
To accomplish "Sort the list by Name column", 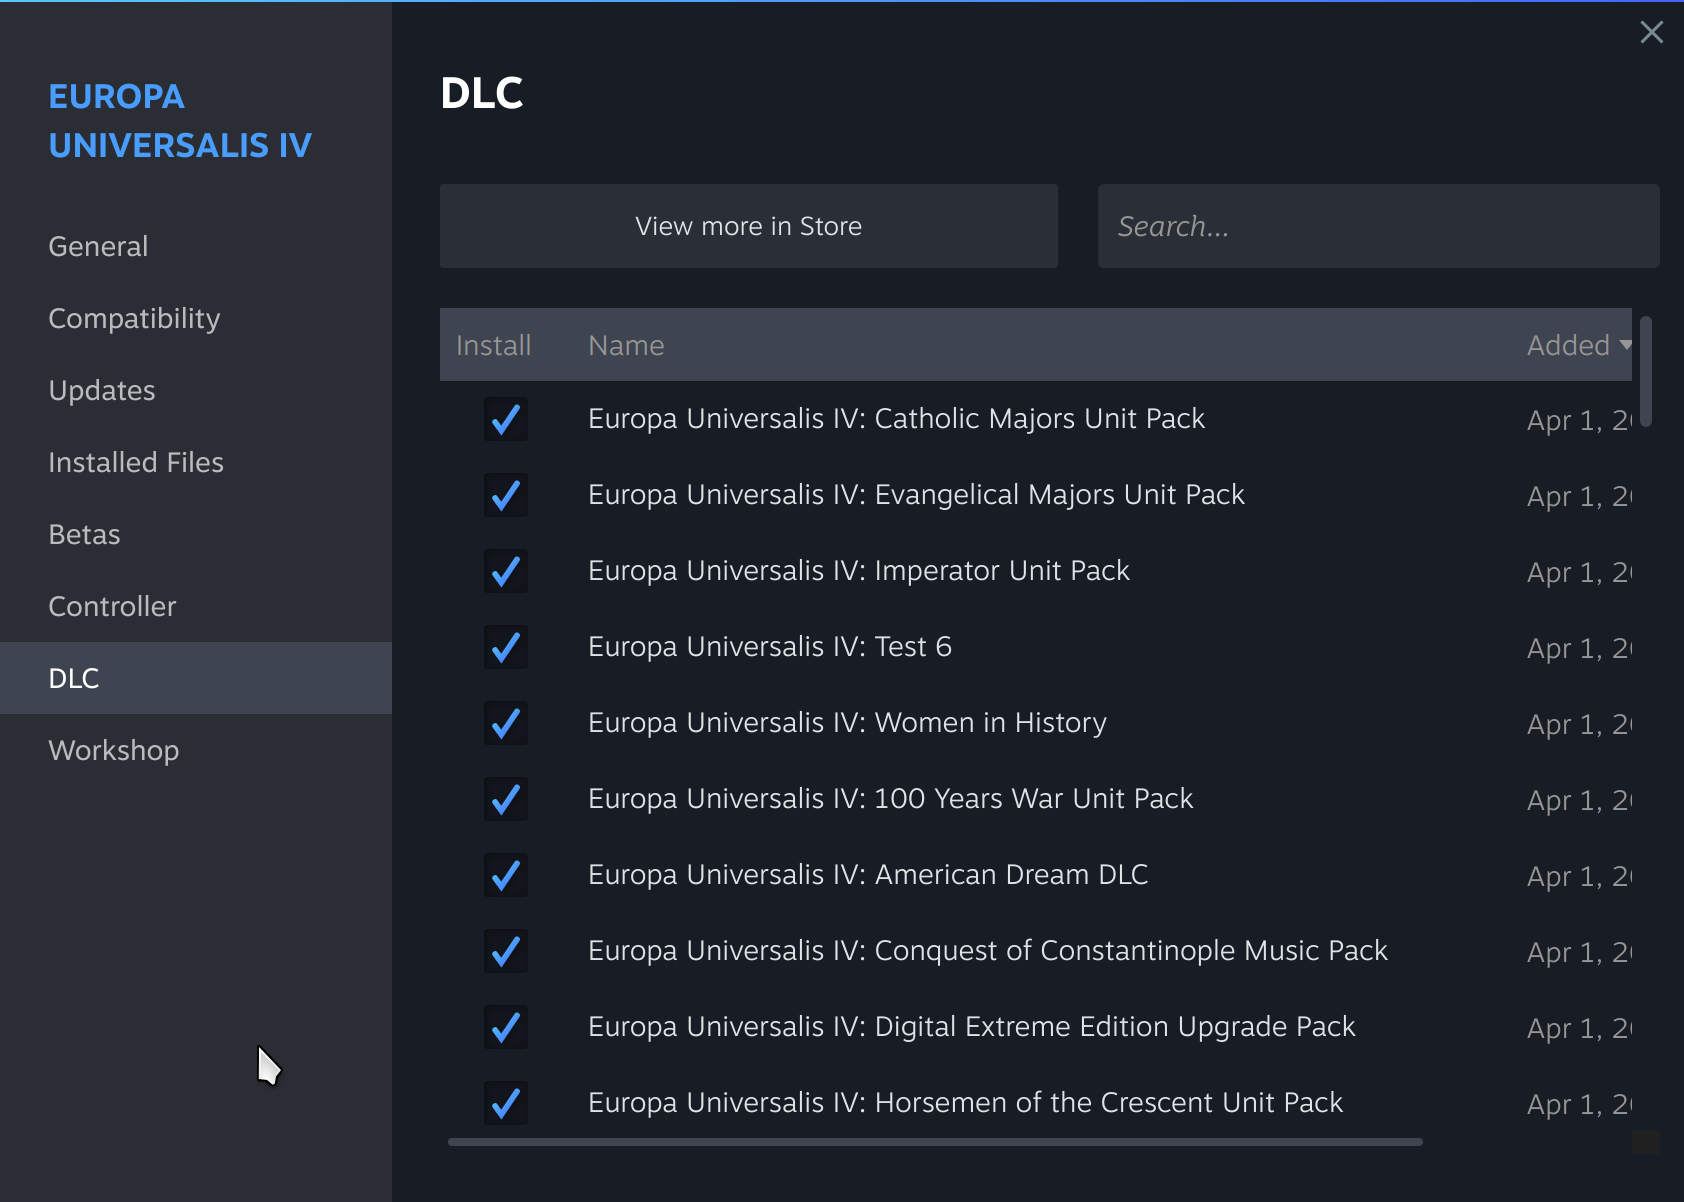I will pos(626,345).
